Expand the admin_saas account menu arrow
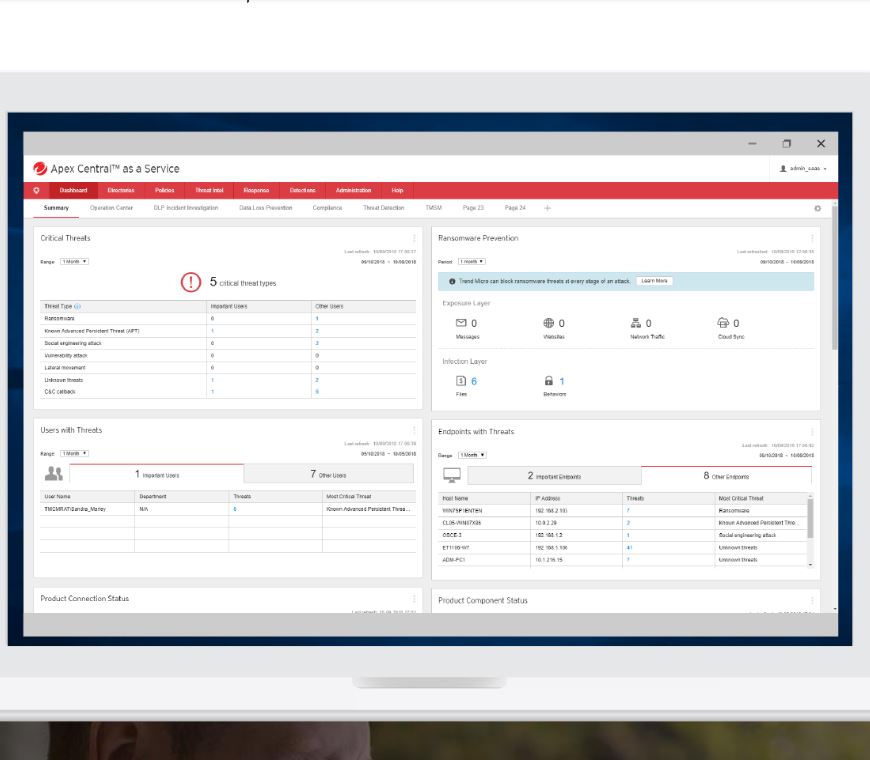The height and width of the screenshot is (760, 870). click(825, 169)
